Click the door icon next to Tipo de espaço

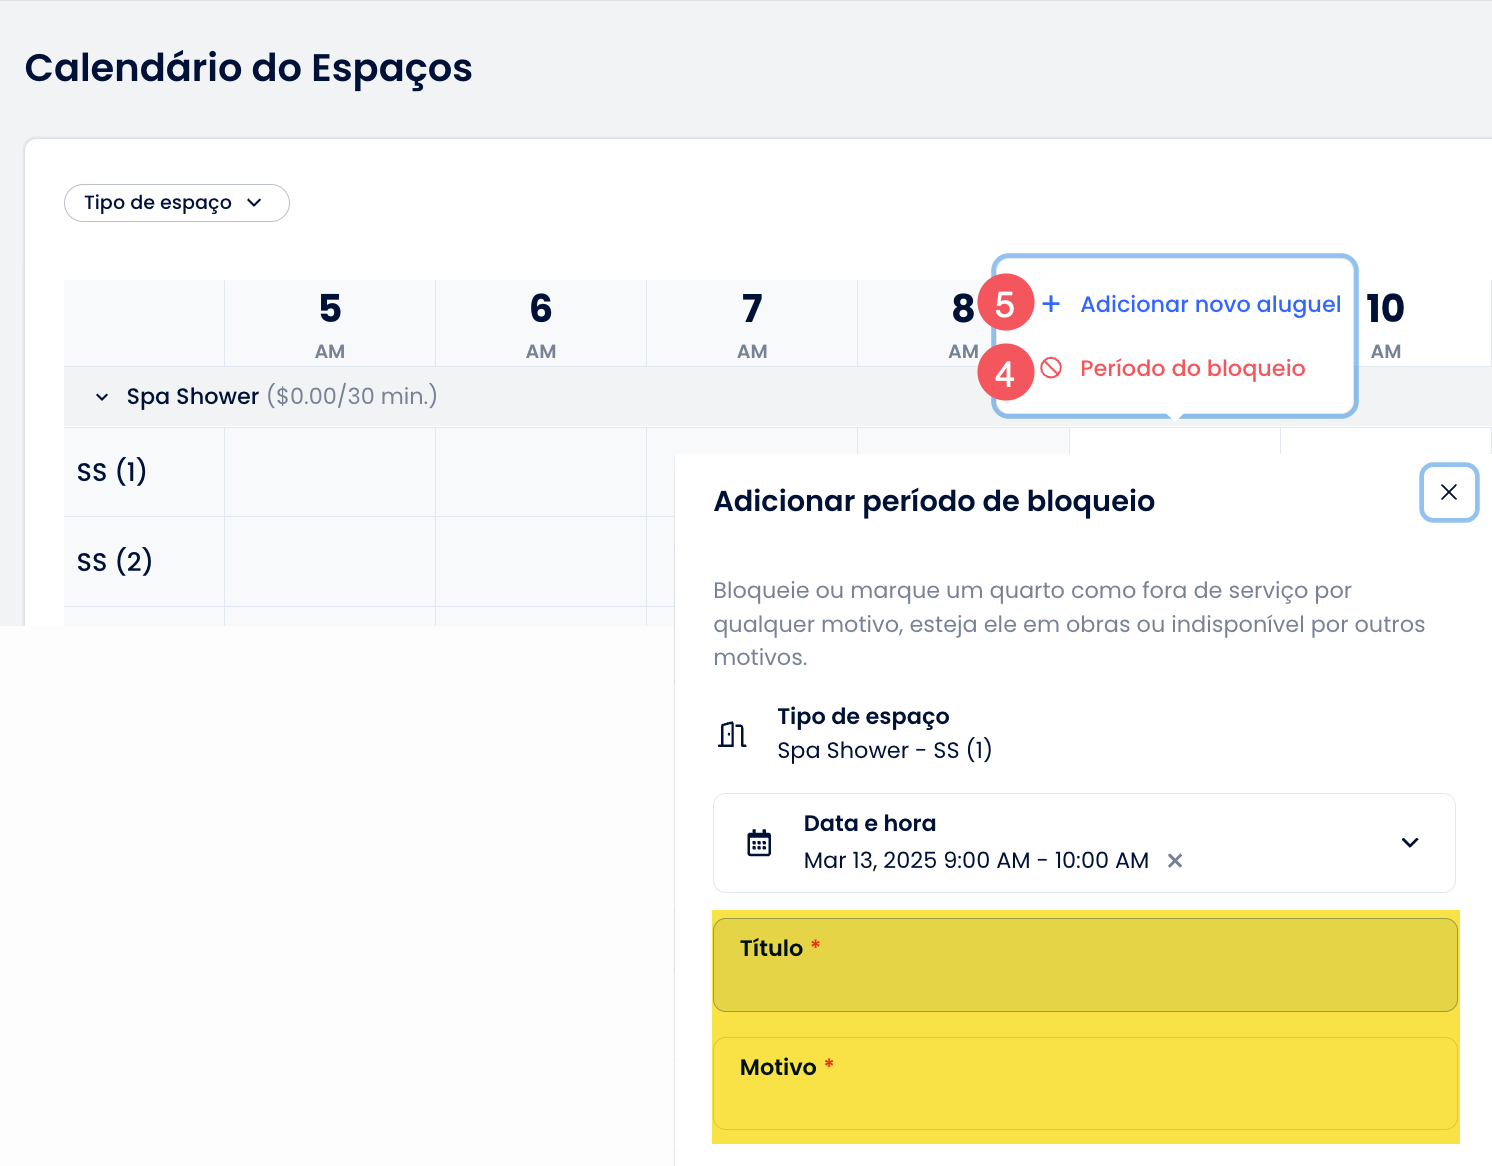tap(732, 735)
